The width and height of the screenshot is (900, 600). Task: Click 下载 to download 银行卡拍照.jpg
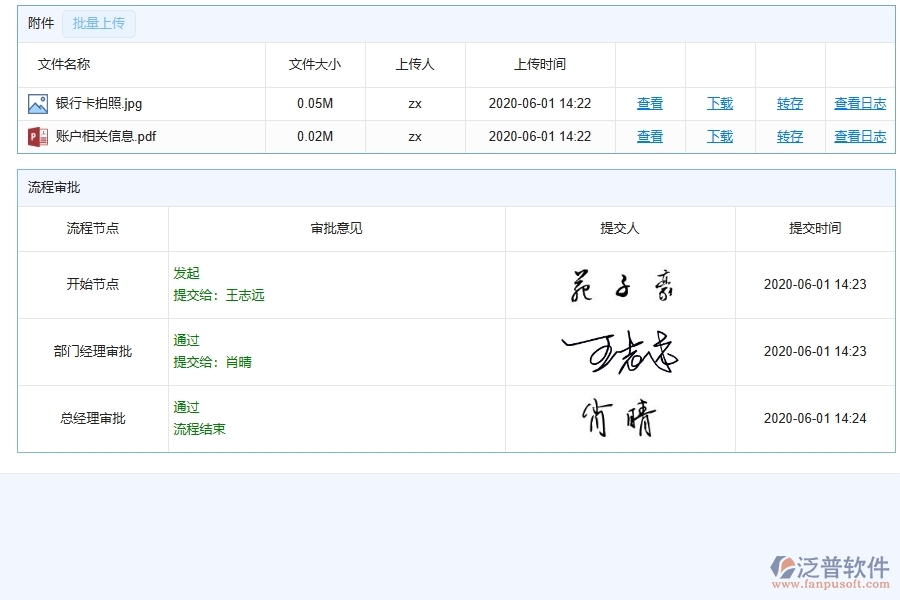point(719,102)
